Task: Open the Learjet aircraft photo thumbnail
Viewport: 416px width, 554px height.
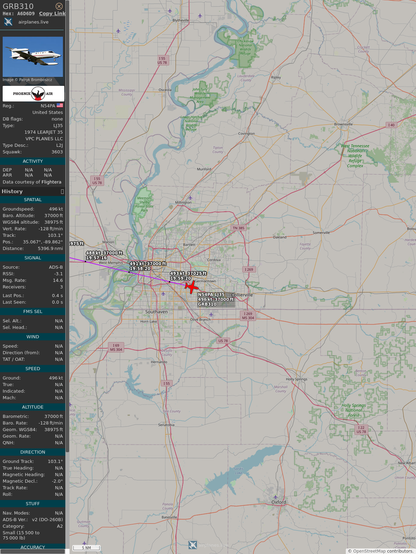Action: pos(33,57)
